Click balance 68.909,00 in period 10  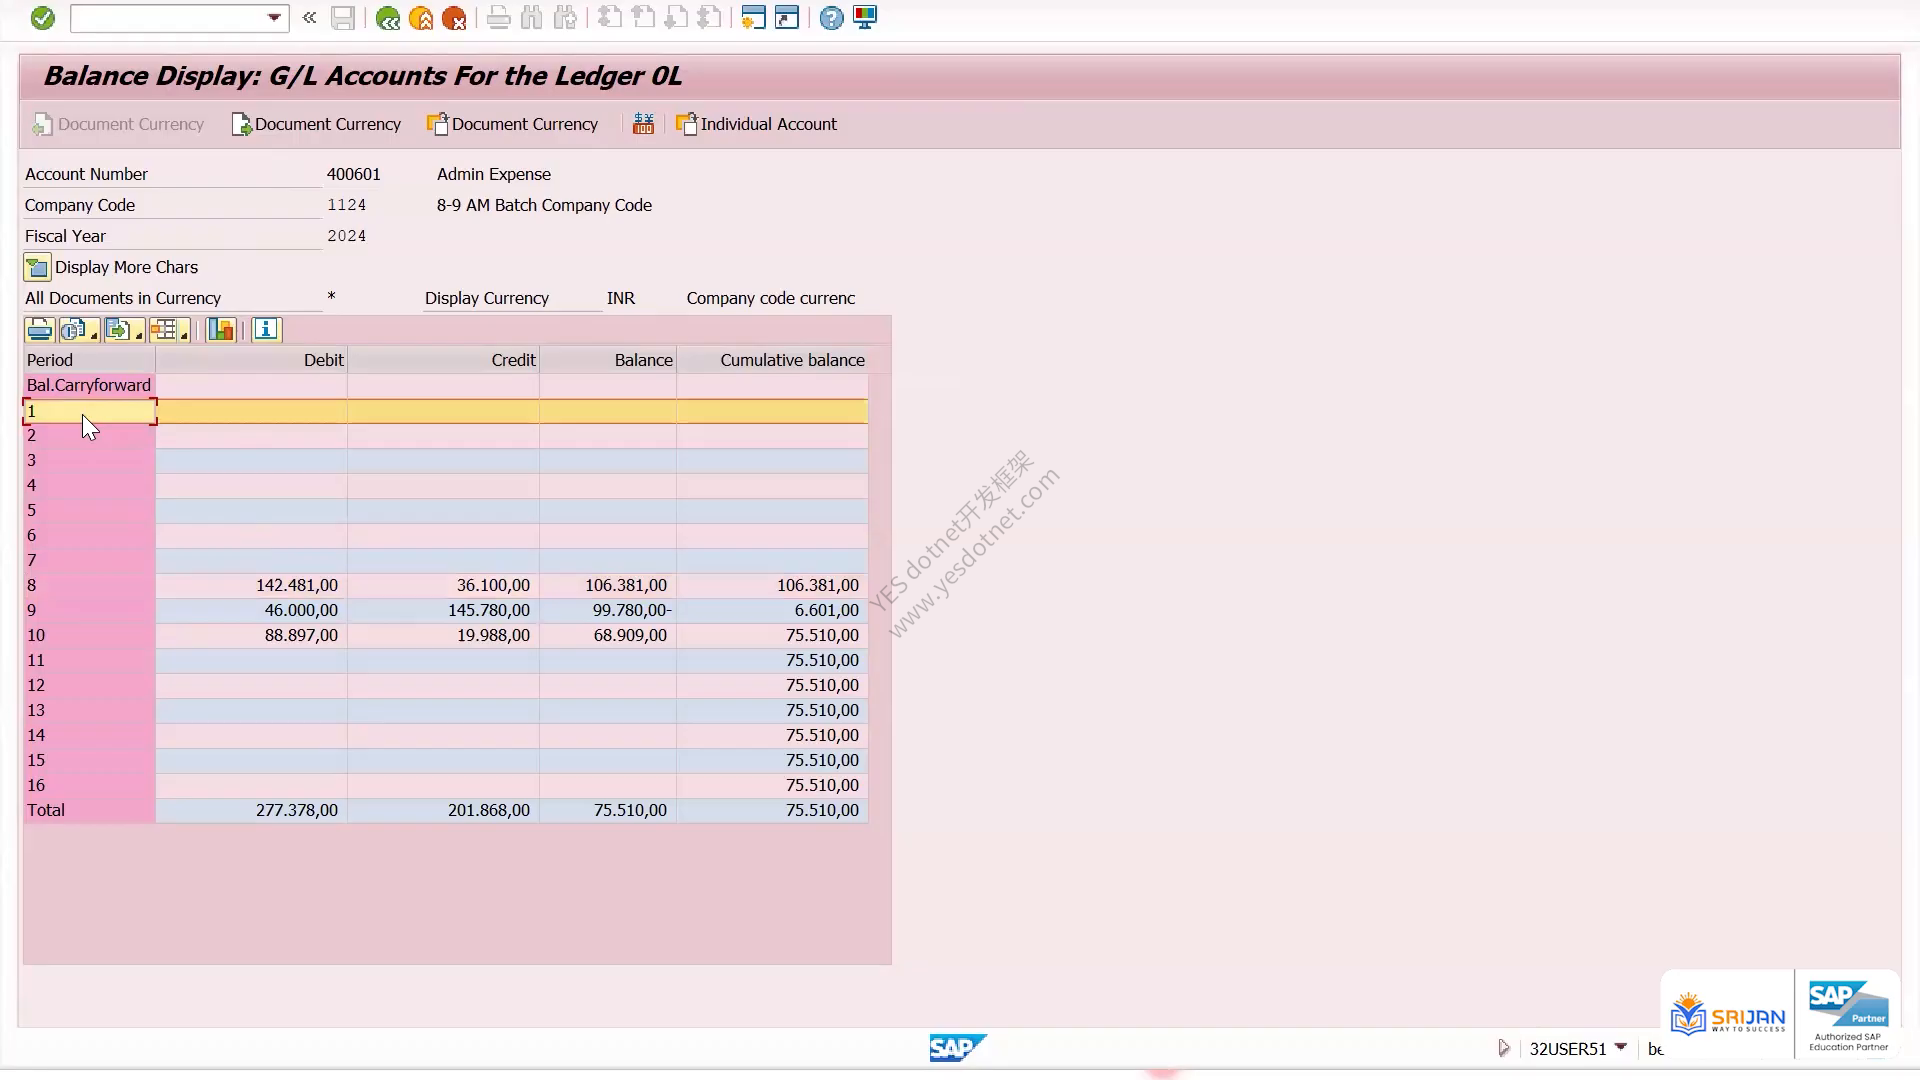[x=630, y=635]
